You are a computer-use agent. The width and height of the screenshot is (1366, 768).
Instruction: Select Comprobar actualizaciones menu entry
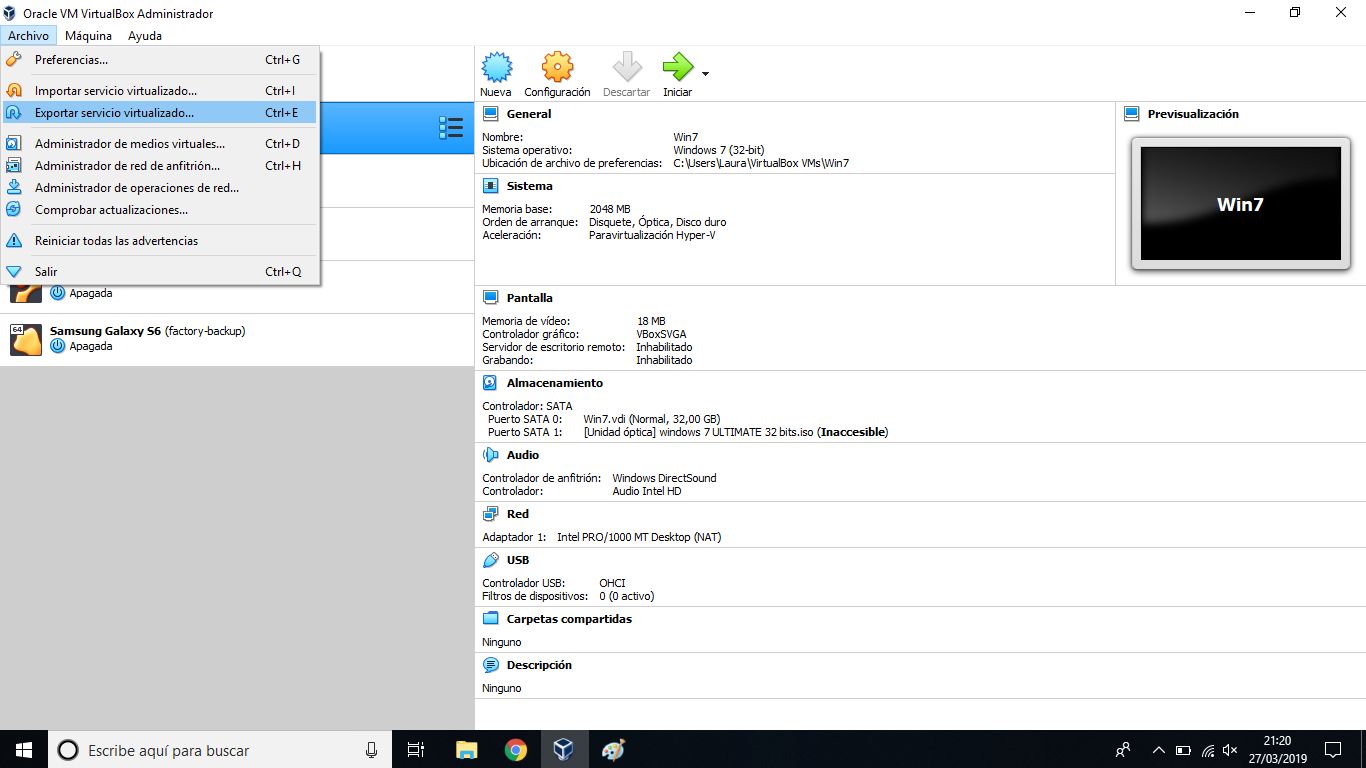point(111,210)
